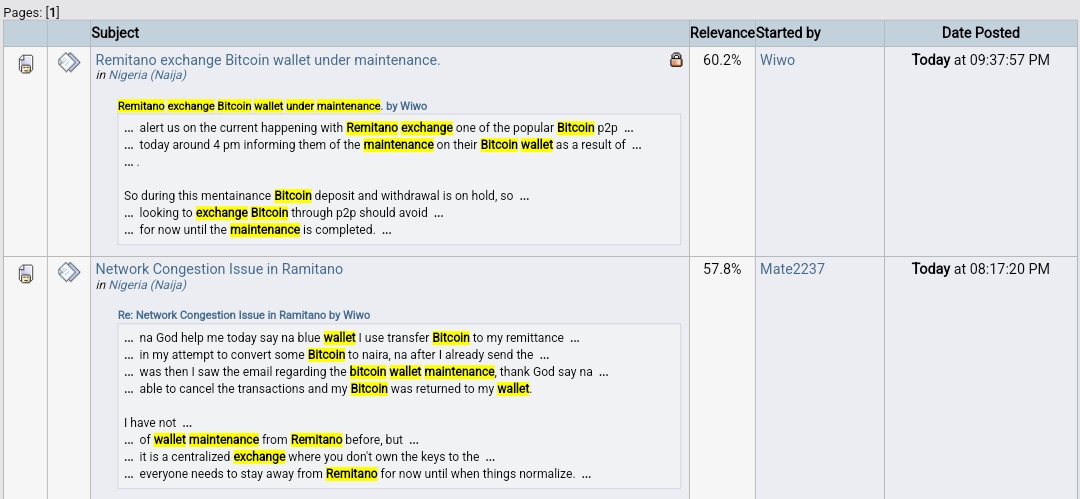The width and height of the screenshot is (1080, 499).
Task: View Mate2237's user profile
Action: (x=792, y=269)
